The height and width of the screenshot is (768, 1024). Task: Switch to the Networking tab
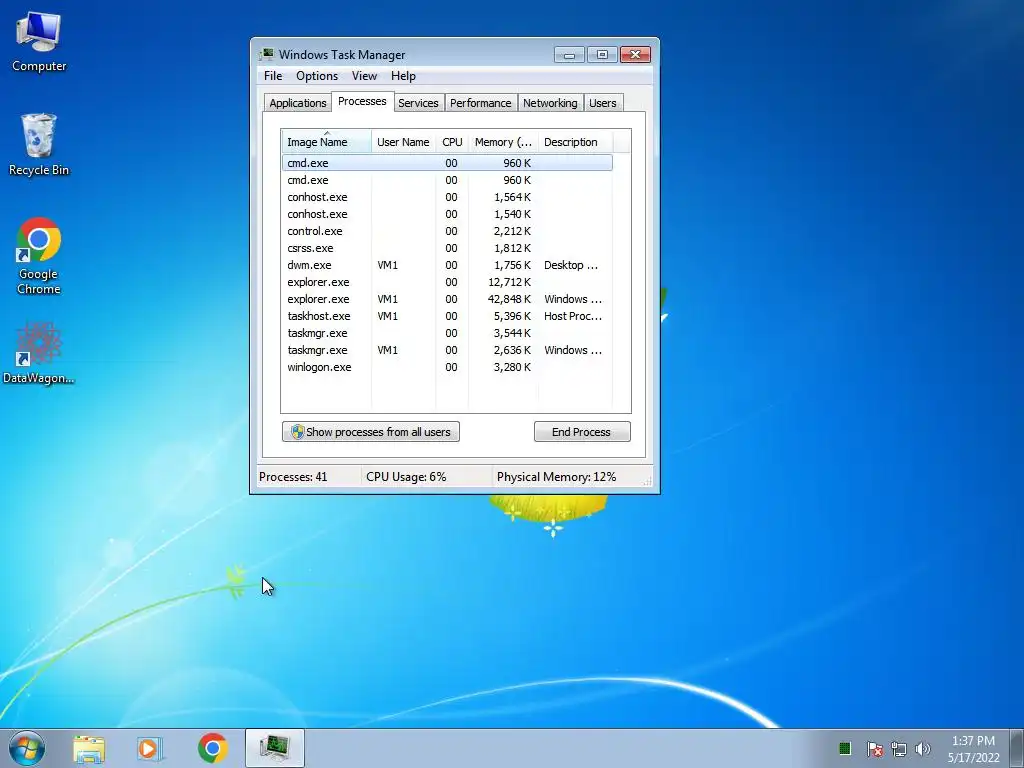click(x=550, y=103)
